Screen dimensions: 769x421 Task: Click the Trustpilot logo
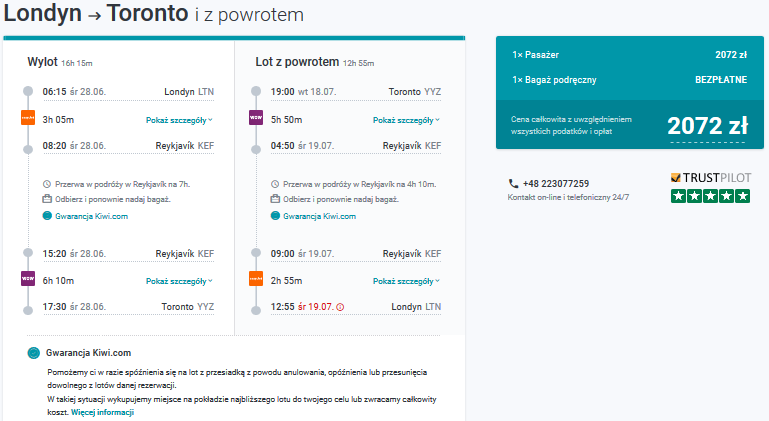pyautogui.click(x=711, y=178)
